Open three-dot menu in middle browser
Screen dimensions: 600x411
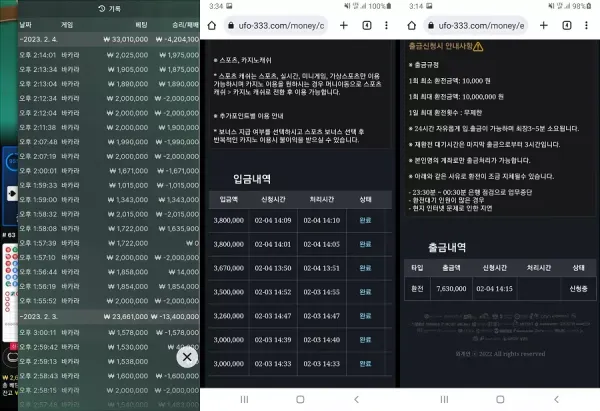[386, 25]
